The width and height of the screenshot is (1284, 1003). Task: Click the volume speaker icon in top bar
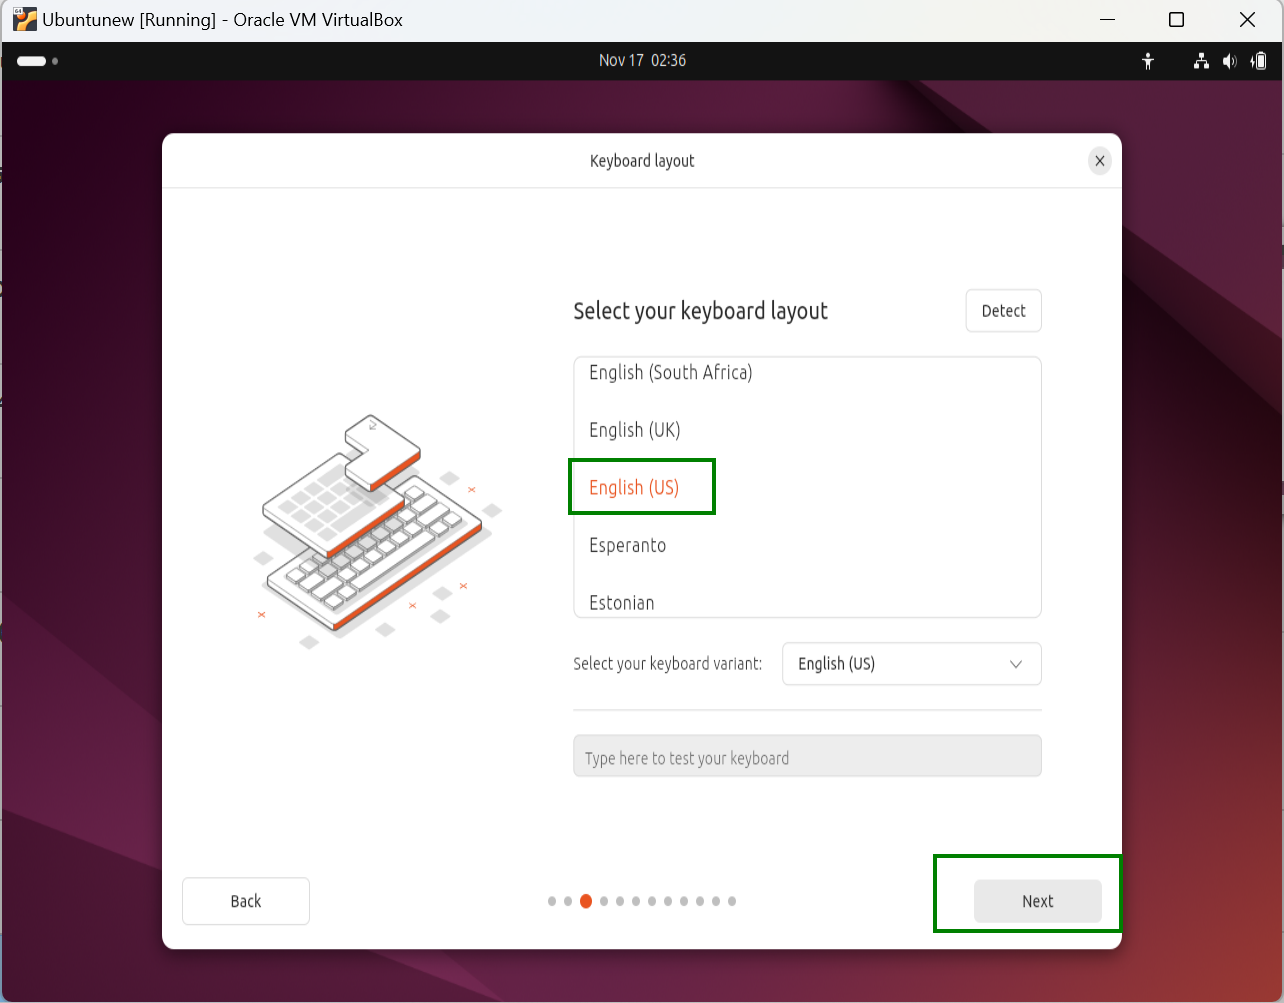1230,61
